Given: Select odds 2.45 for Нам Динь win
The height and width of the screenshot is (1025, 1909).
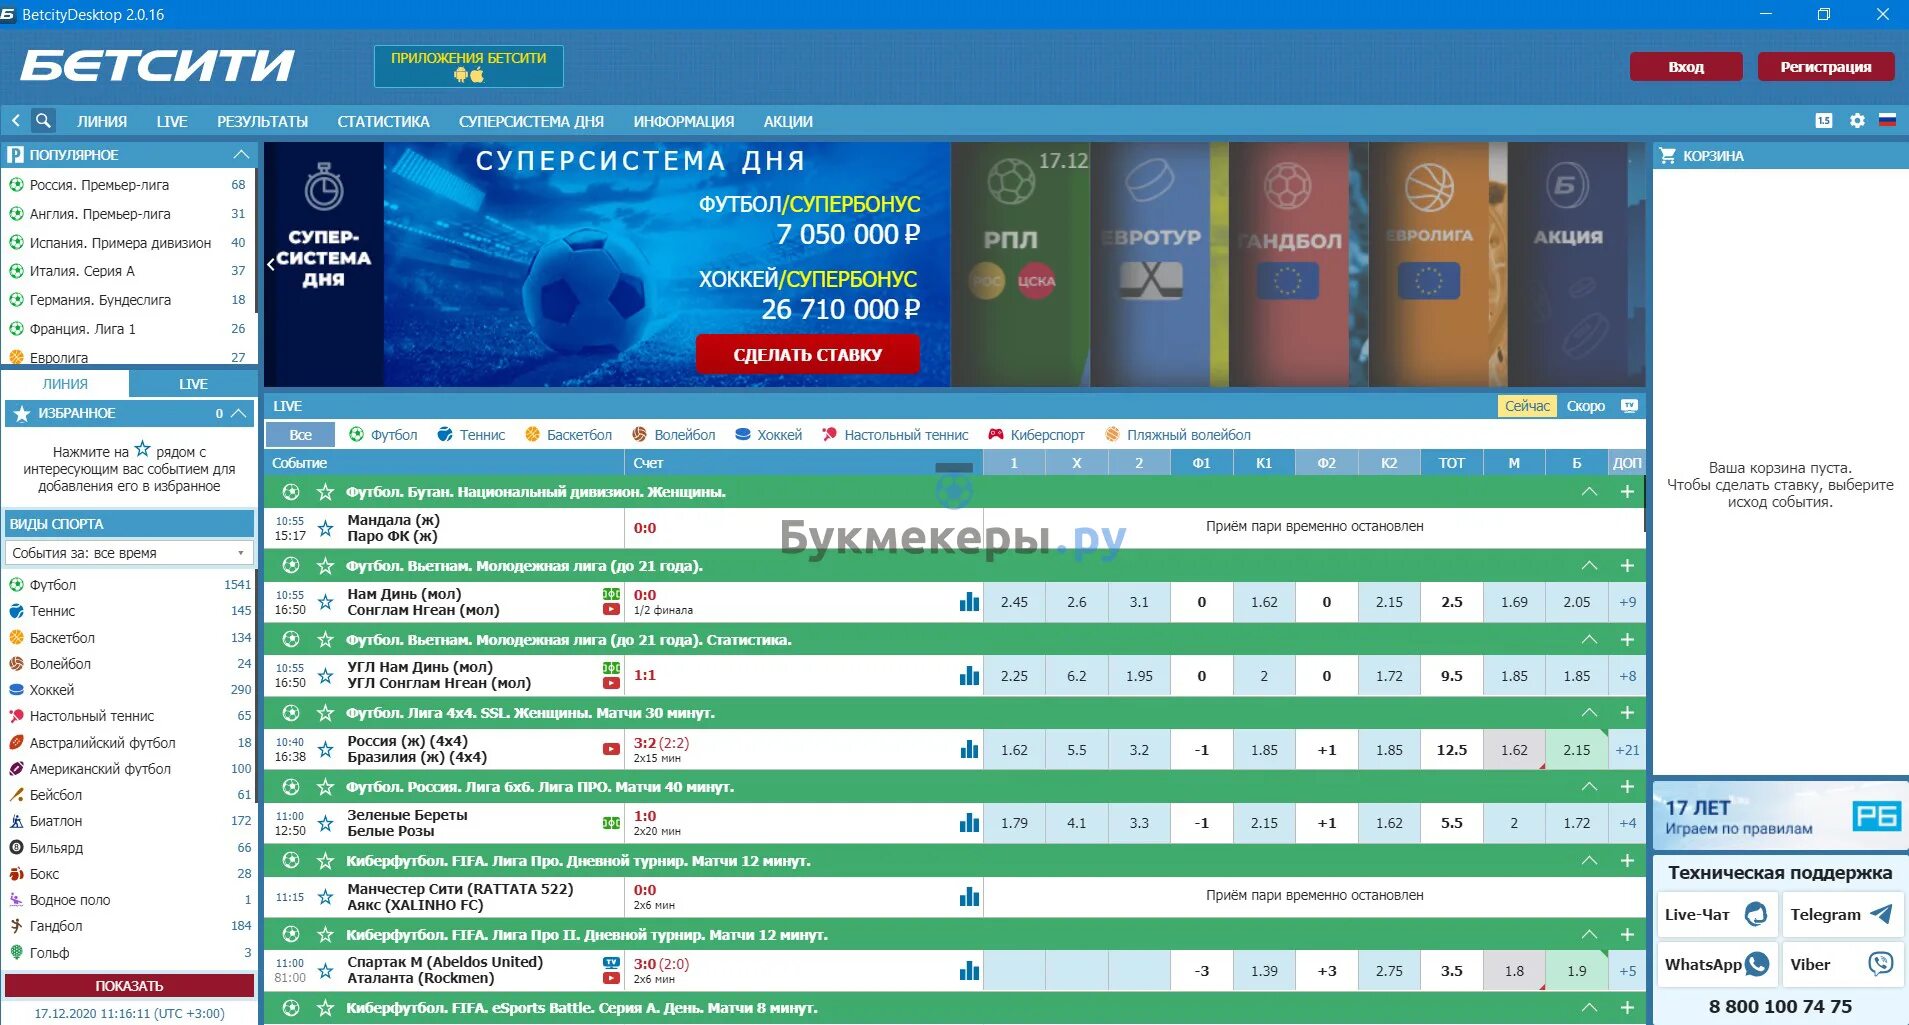Looking at the screenshot, I should point(1014,602).
